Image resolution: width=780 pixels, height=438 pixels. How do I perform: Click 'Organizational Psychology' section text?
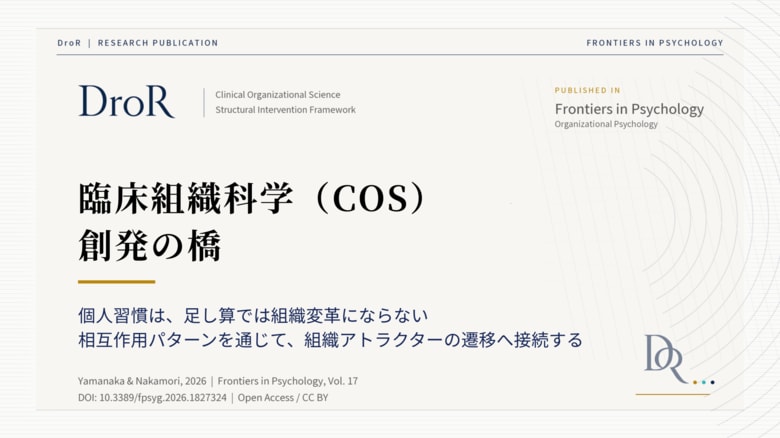point(606,124)
